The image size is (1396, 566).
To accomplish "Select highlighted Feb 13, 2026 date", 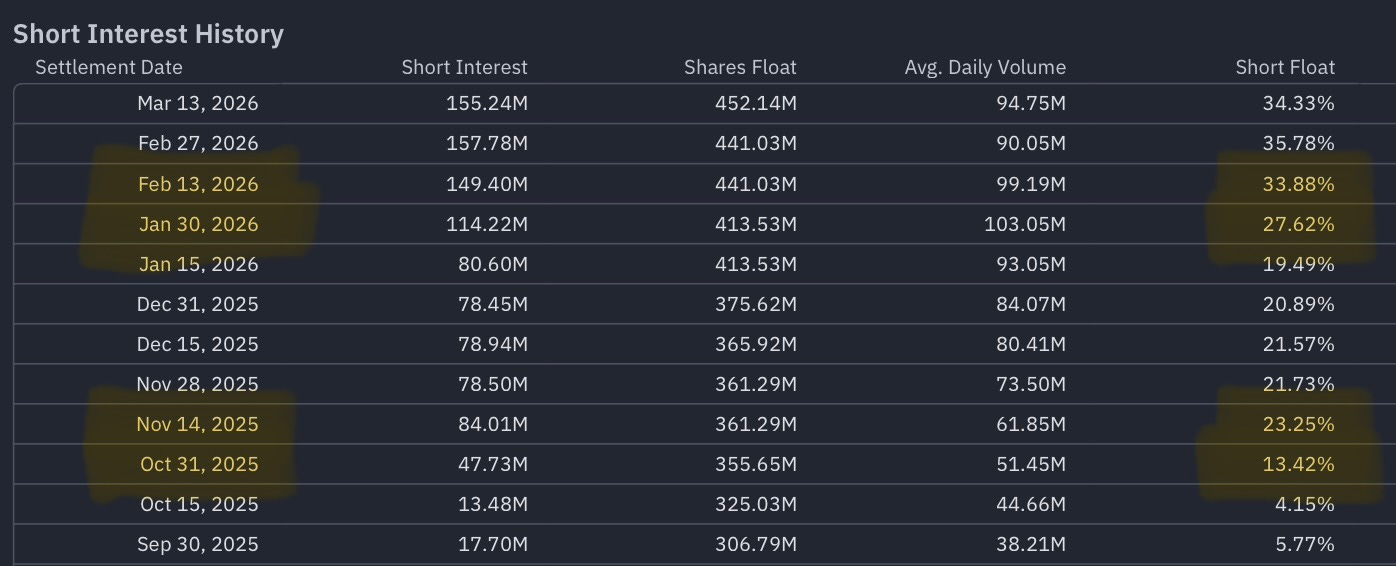I will tap(198, 184).
